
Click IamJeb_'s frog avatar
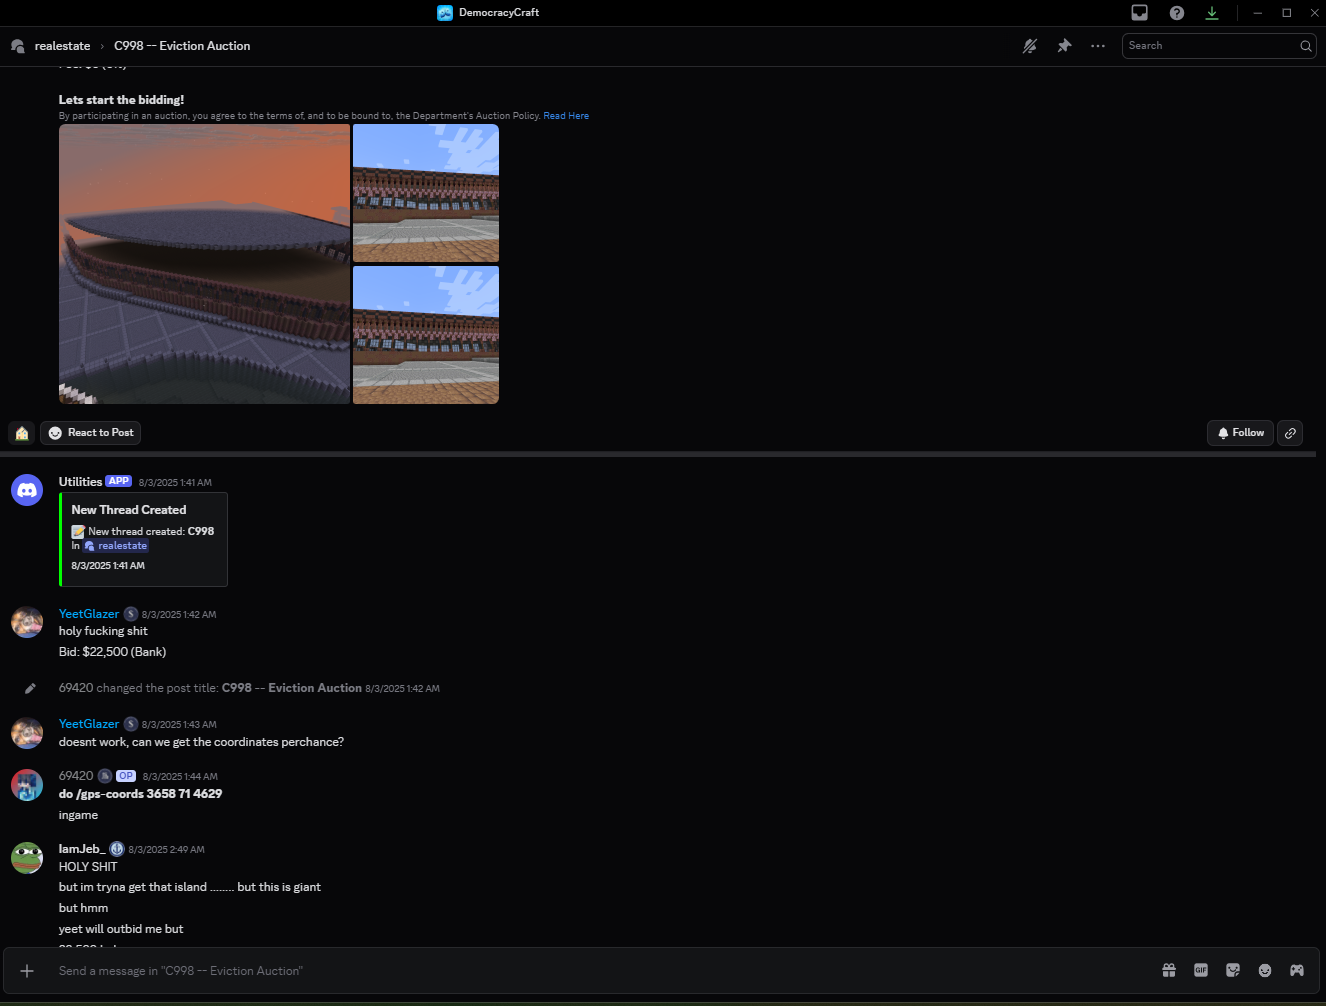tap(27, 858)
